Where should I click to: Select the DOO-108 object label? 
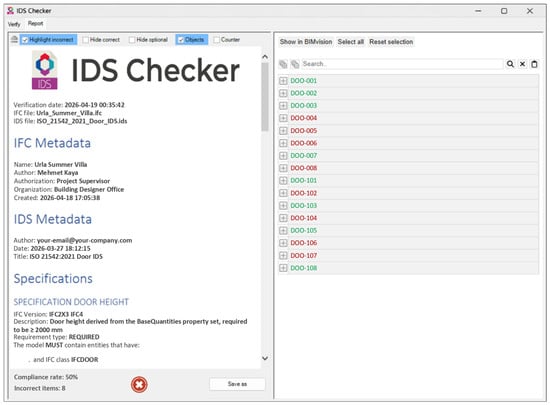coord(303,268)
